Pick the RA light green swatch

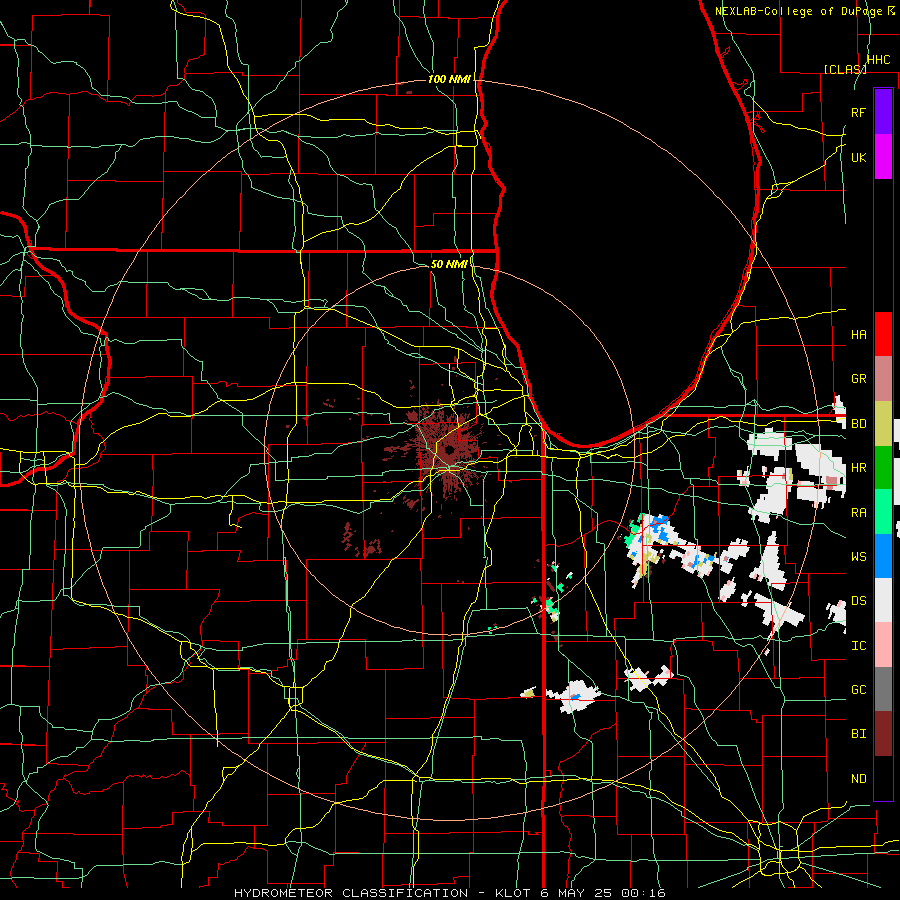coord(883,512)
